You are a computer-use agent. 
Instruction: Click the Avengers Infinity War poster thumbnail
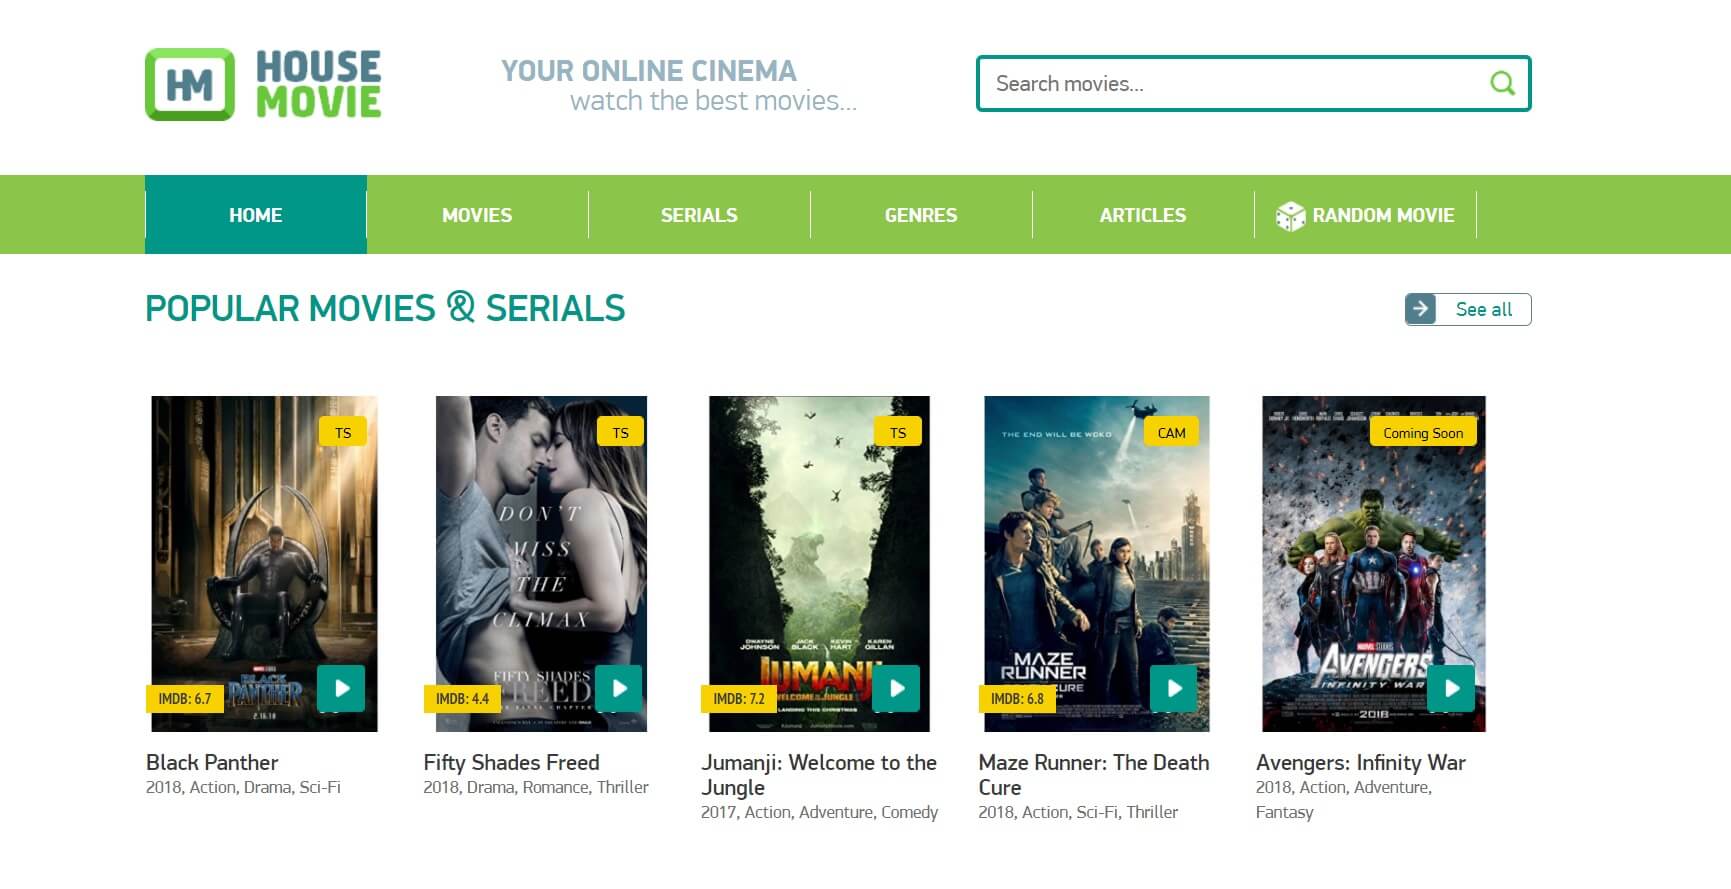coord(1374,564)
